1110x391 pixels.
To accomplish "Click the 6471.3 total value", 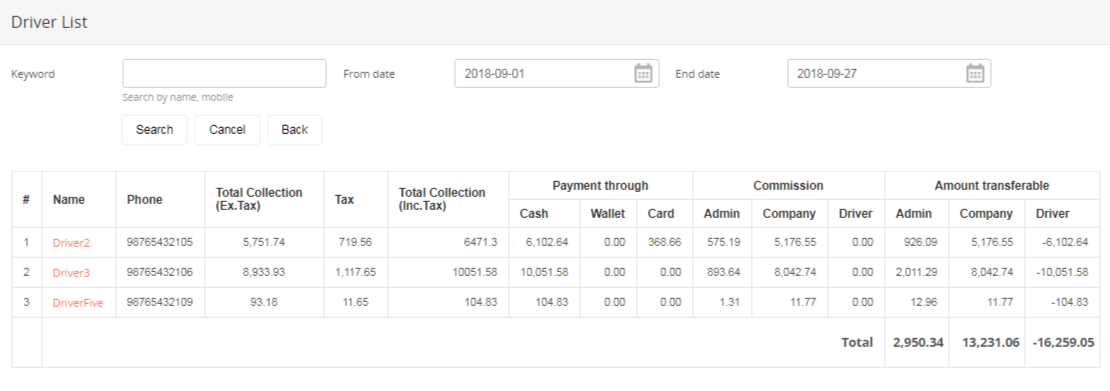I will coord(482,242).
